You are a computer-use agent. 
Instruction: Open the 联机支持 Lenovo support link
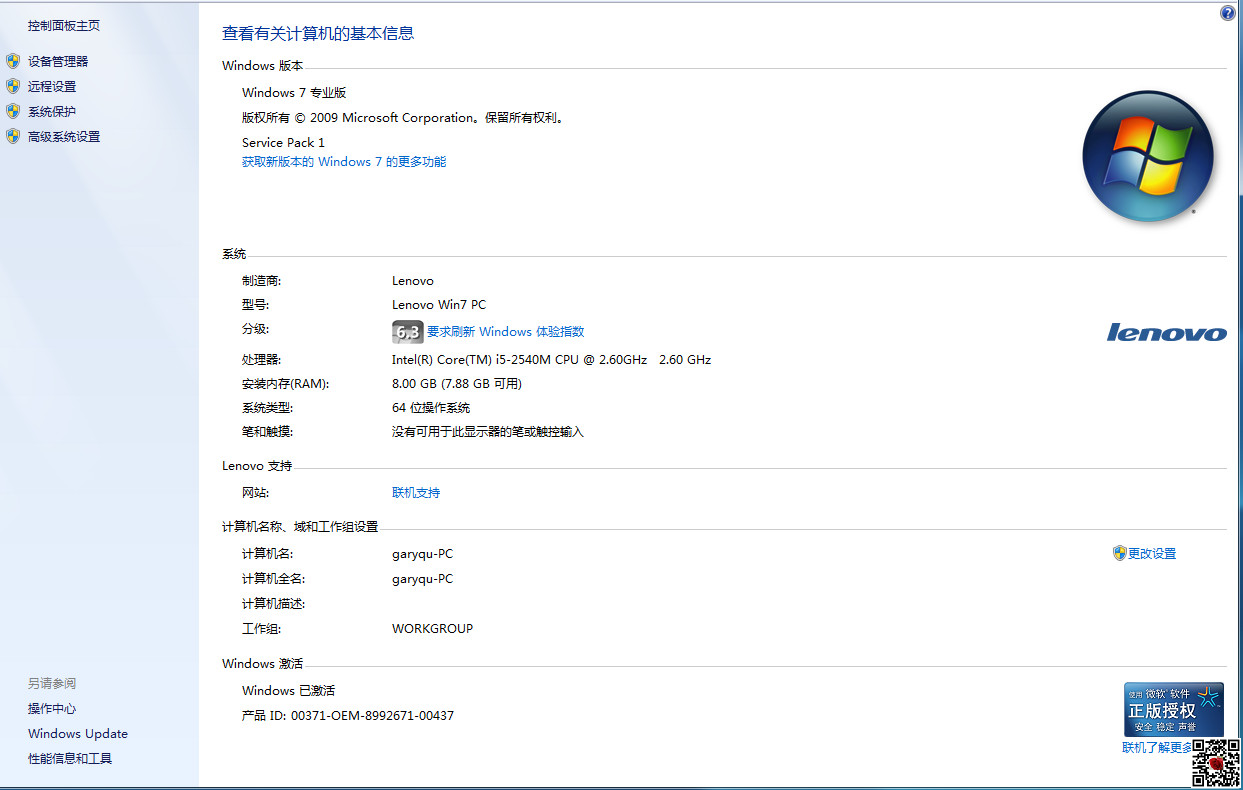pyautogui.click(x=416, y=493)
